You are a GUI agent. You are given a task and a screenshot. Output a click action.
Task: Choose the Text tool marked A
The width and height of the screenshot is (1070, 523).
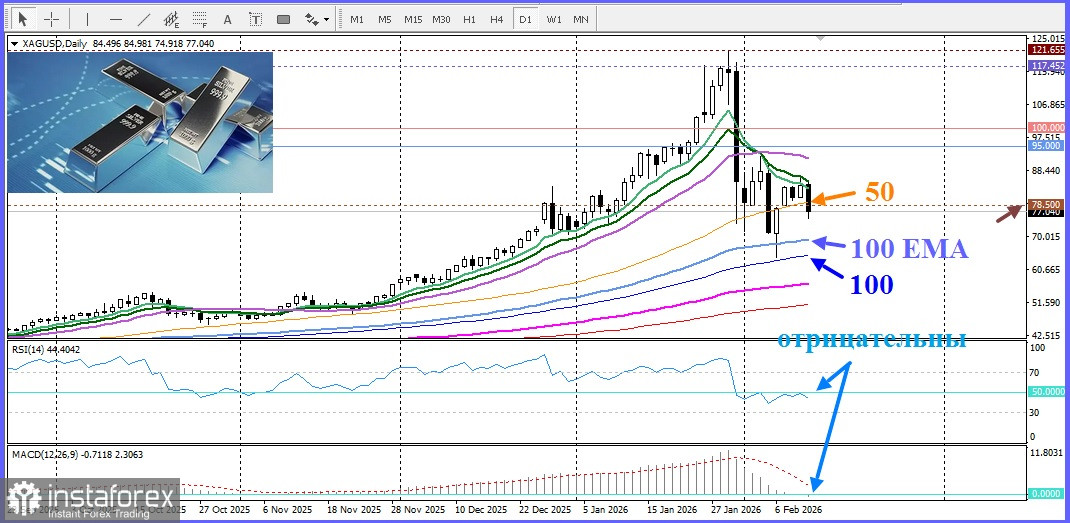pos(228,19)
